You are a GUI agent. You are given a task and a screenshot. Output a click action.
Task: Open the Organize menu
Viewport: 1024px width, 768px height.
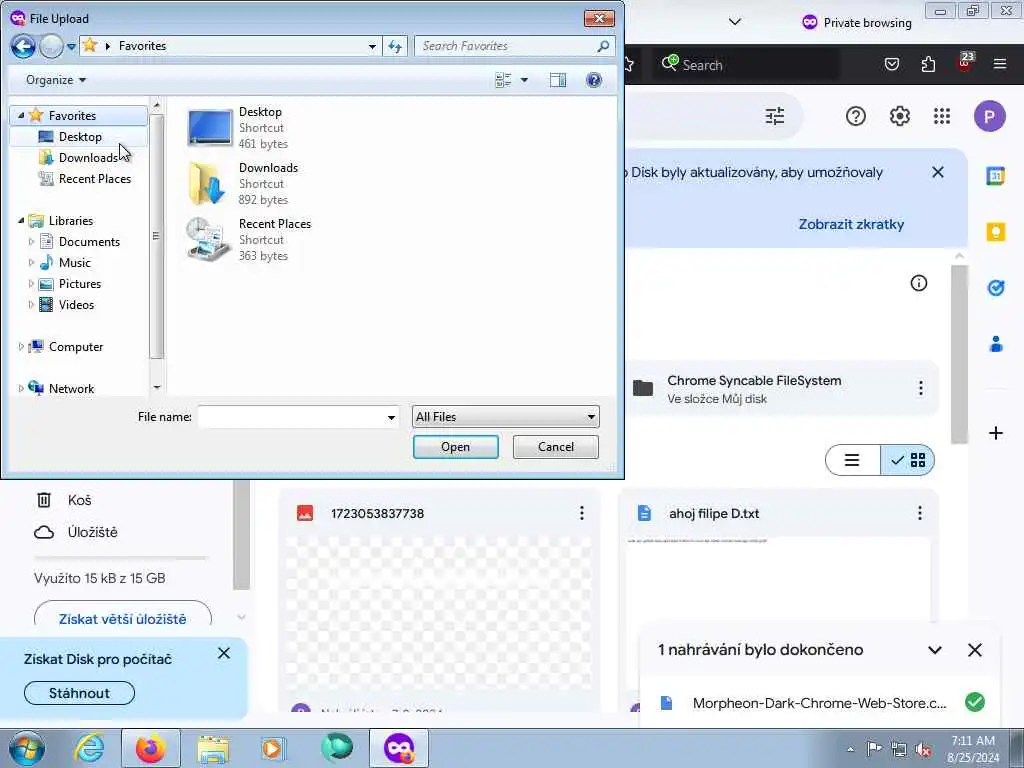[x=56, y=80]
